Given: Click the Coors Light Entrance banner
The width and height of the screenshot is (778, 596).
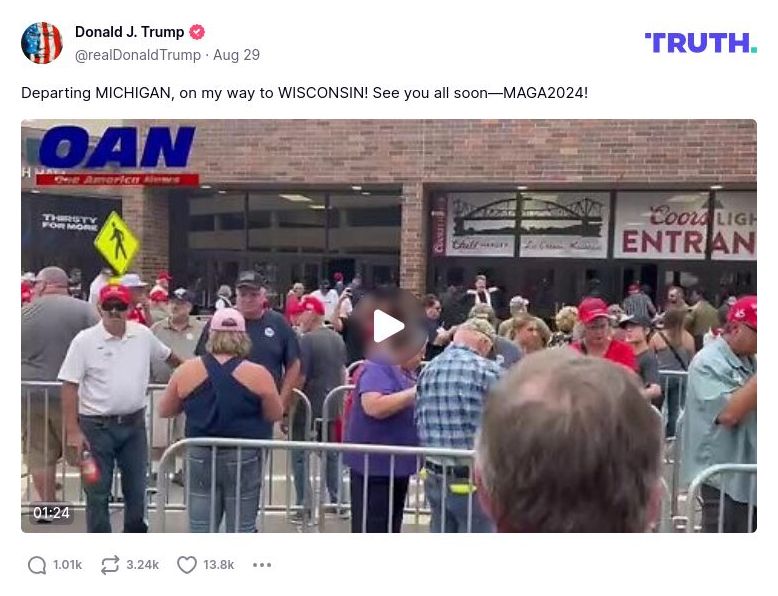Looking at the screenshot, I should point(685,226).
